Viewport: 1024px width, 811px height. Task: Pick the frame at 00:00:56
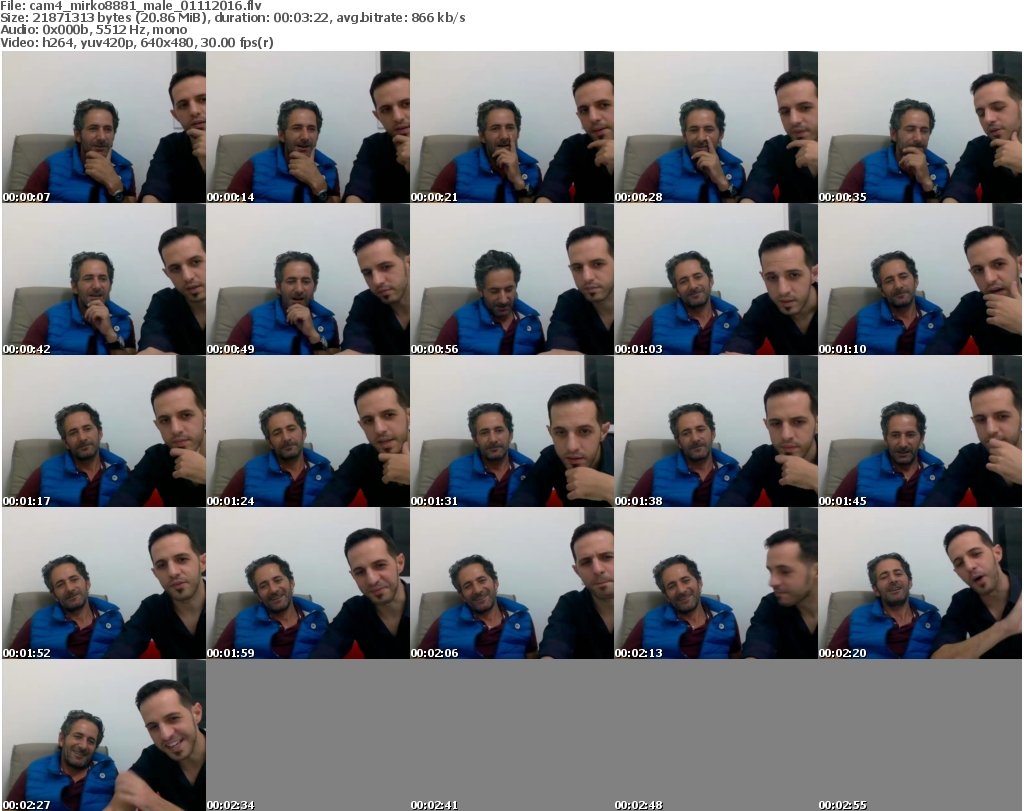[512, 279]
